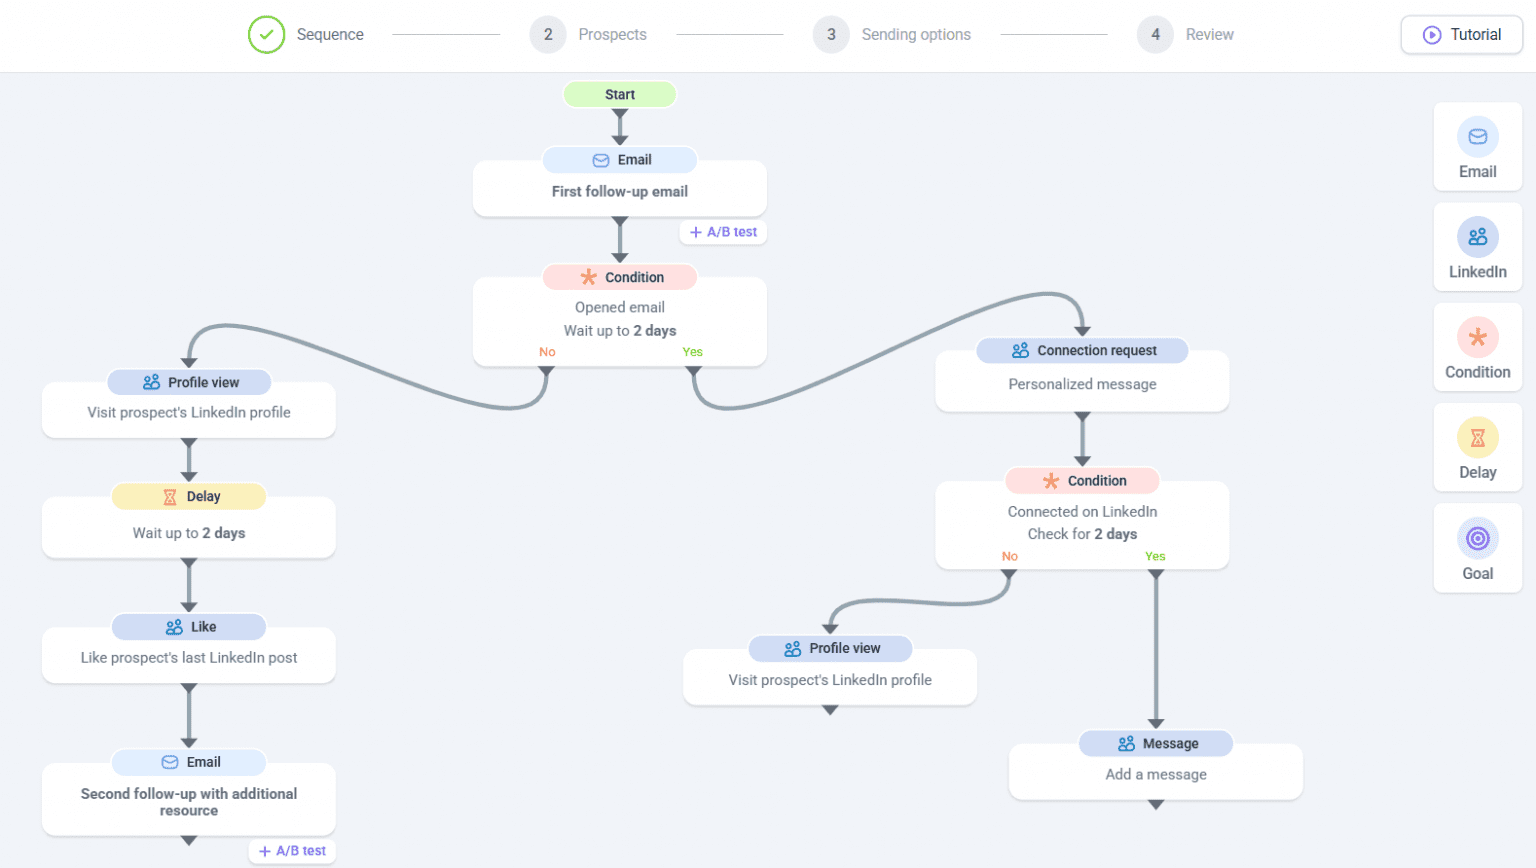Click people icon on Connection request node
The image size is (1536, 868).
pyautogui.click(x=1020, y=350)
